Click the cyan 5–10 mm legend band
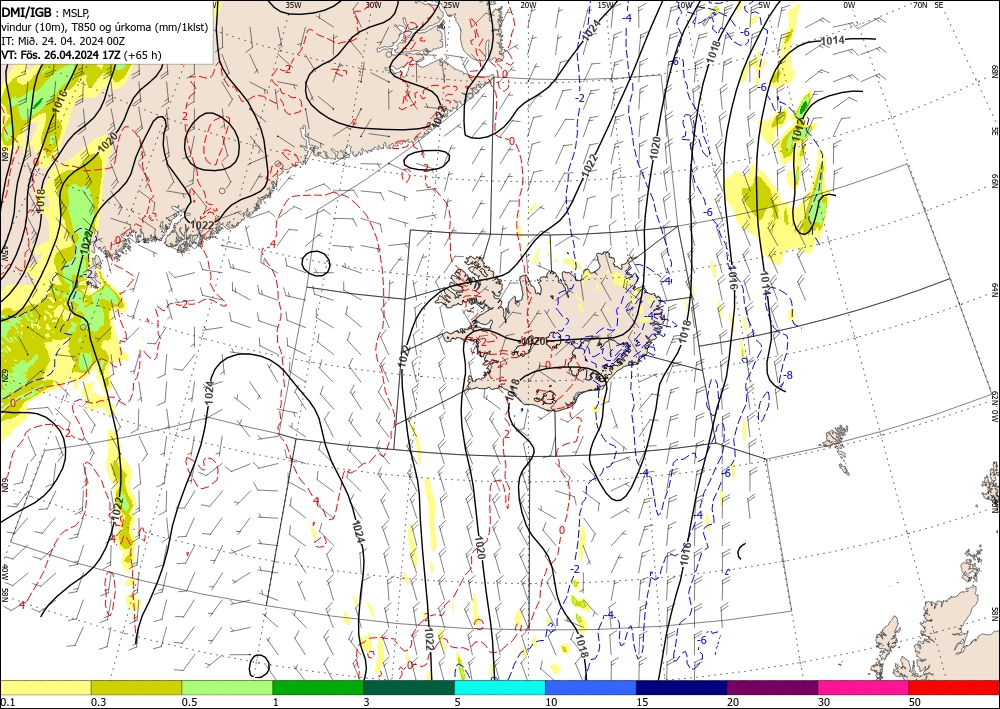 click(500, 687)
